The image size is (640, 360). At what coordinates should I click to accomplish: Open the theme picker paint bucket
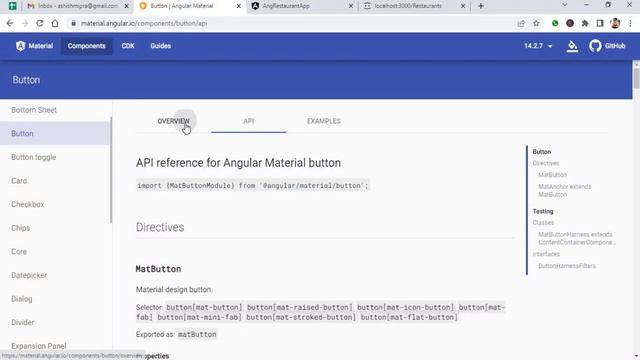(572, 46)
